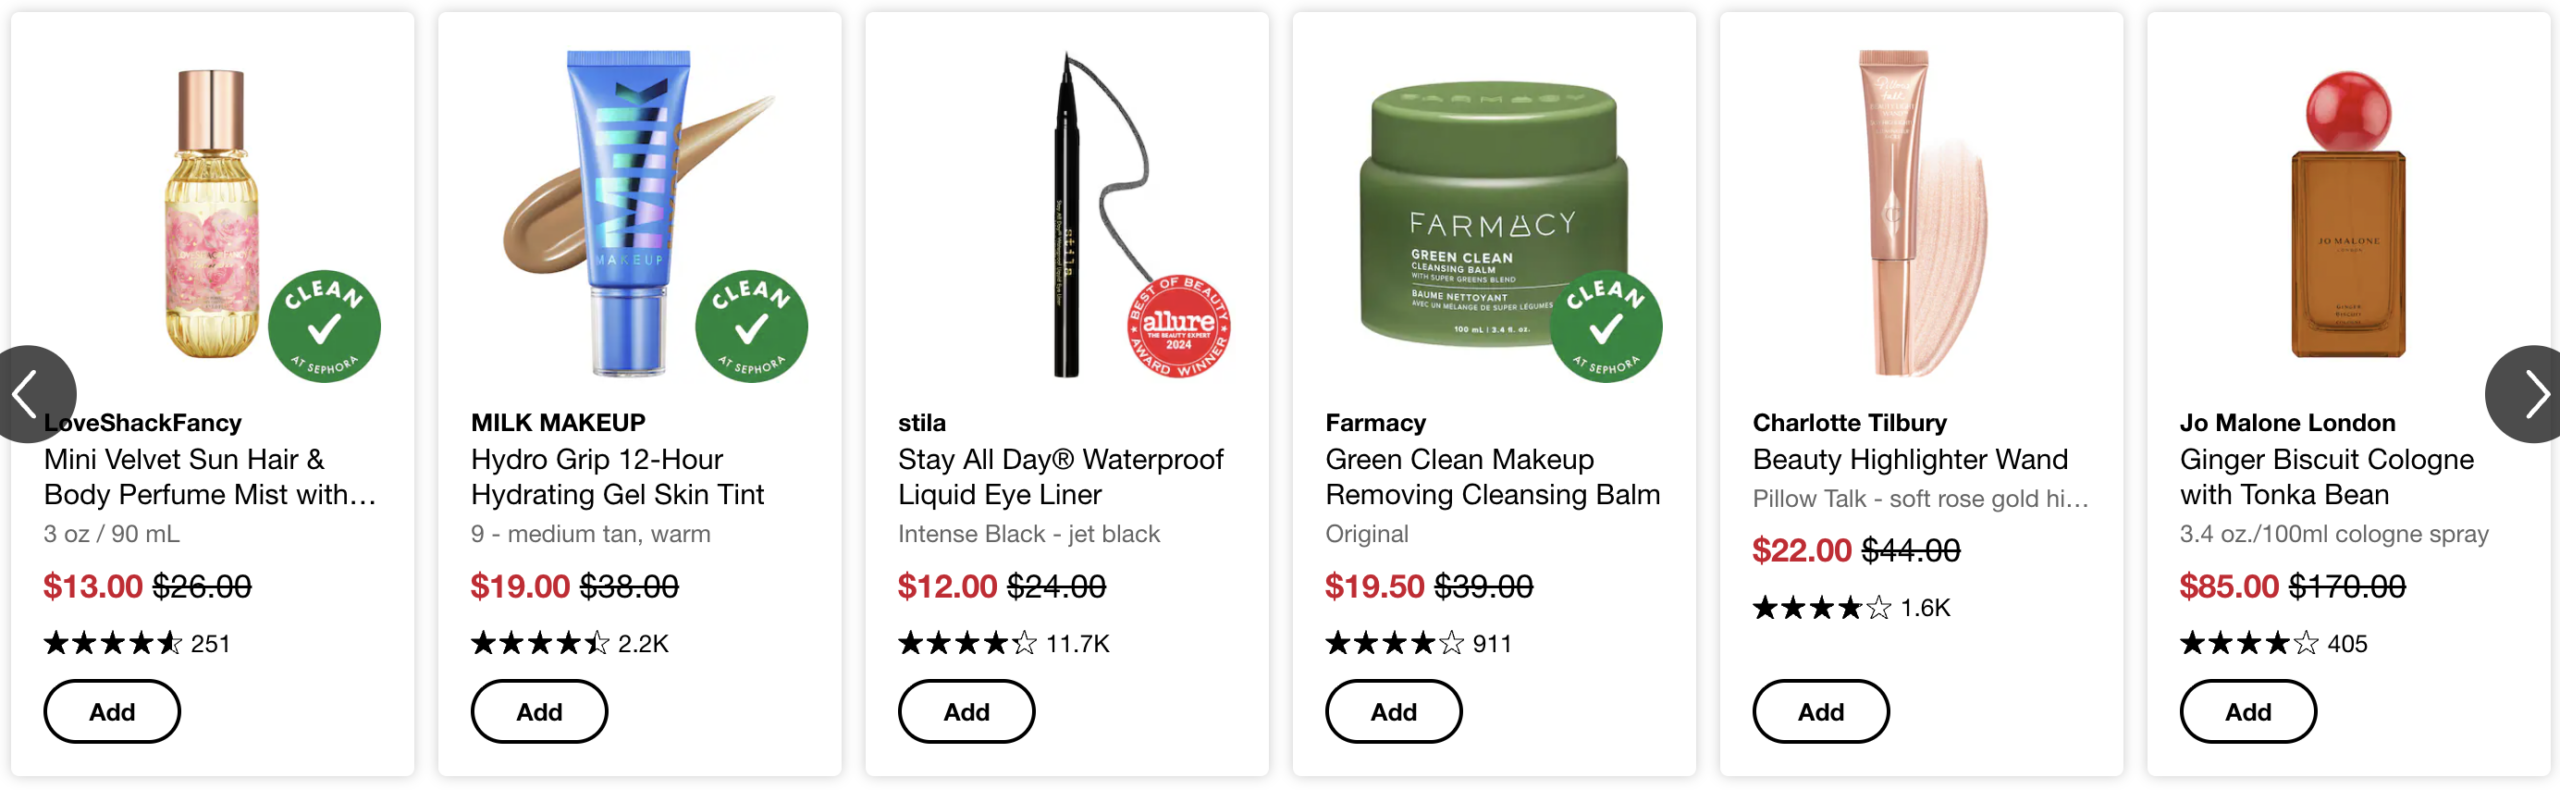Image resolution: width=2560 pixels, height=790 pixels.
Task: Click Clean at Sephora badge on MILK MAKEUP
Action: coord(751,326)
